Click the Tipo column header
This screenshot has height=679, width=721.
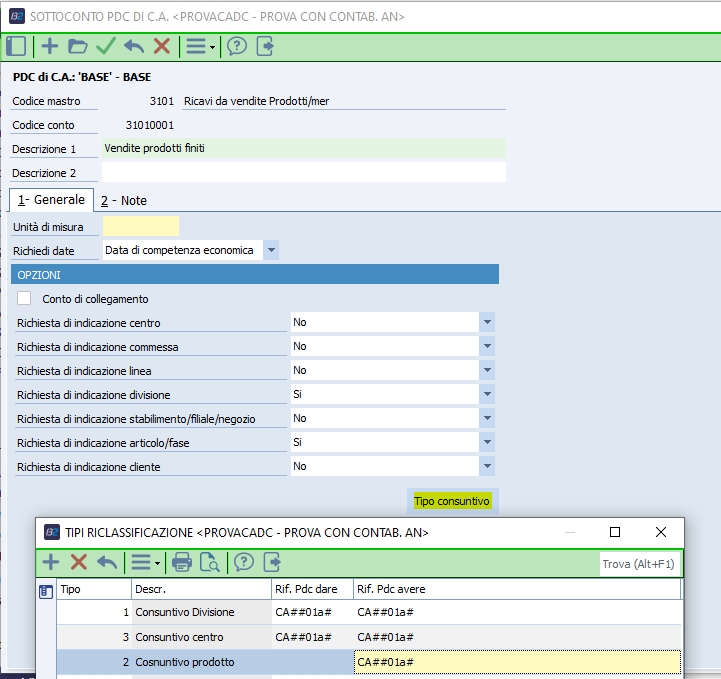pos(94,589)
